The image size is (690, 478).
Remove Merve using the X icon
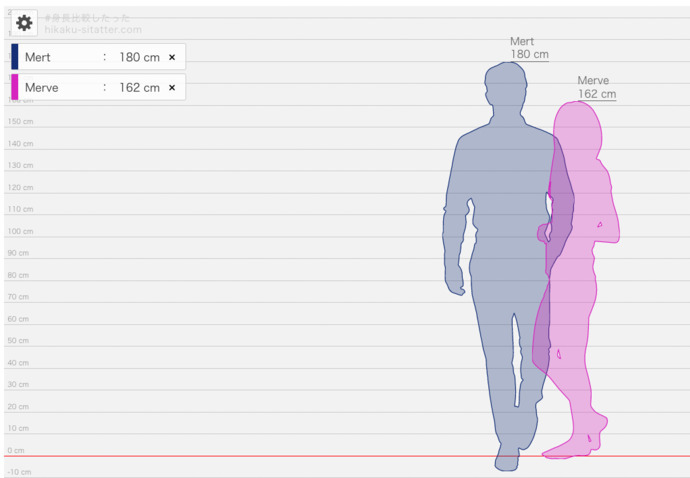click(172, 88)
